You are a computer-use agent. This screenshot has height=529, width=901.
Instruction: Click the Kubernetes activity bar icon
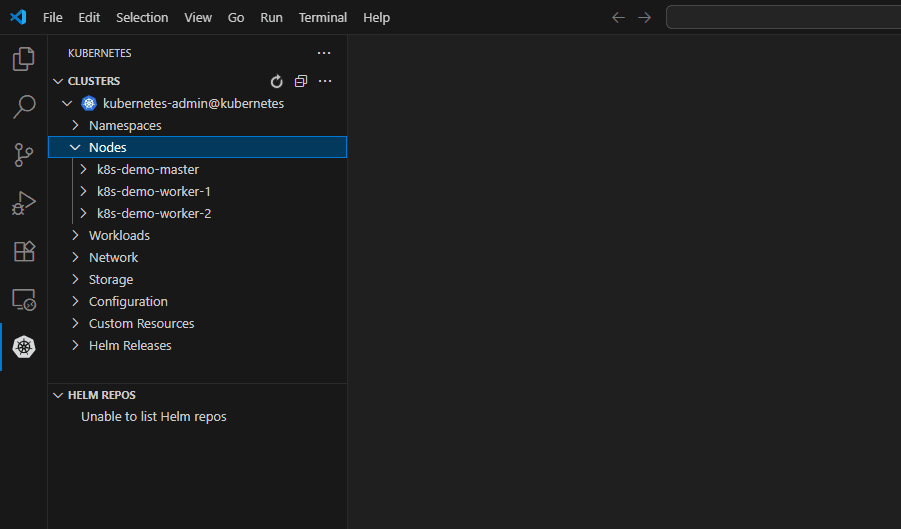coord(23,347)
